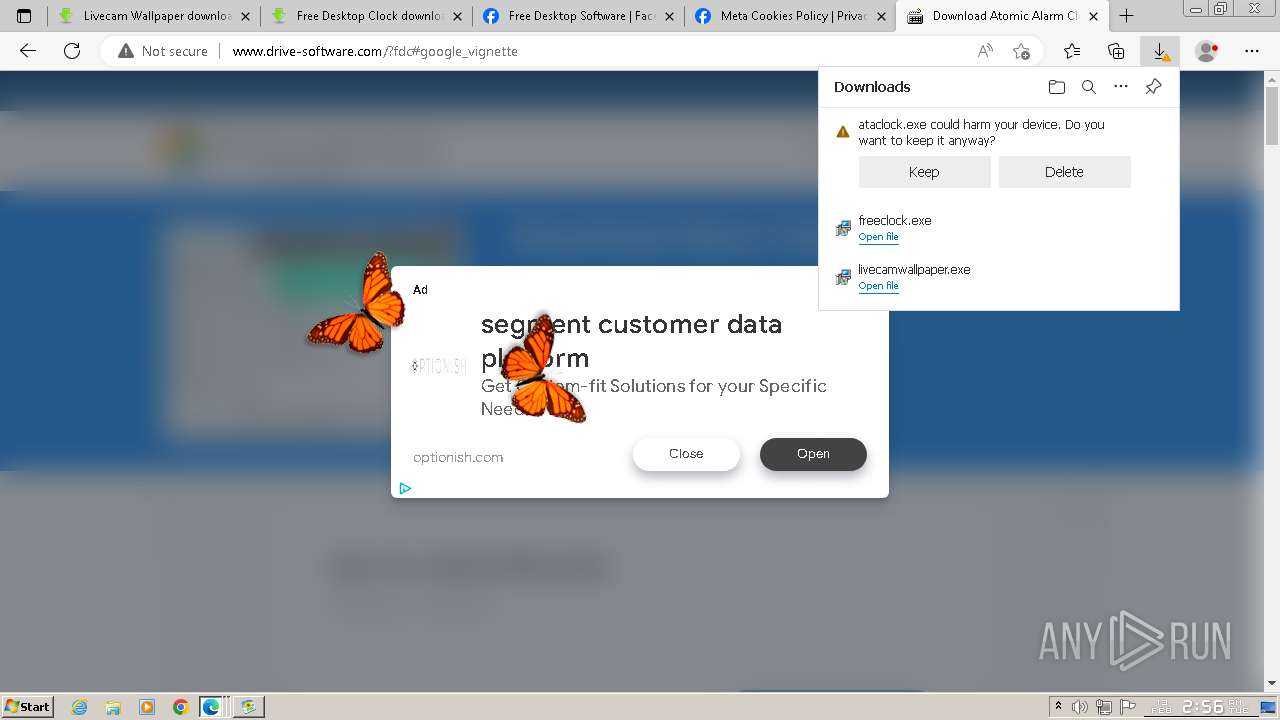Close the optionish ad
This screenshot has width=1280, height=720.
point(686,454)
